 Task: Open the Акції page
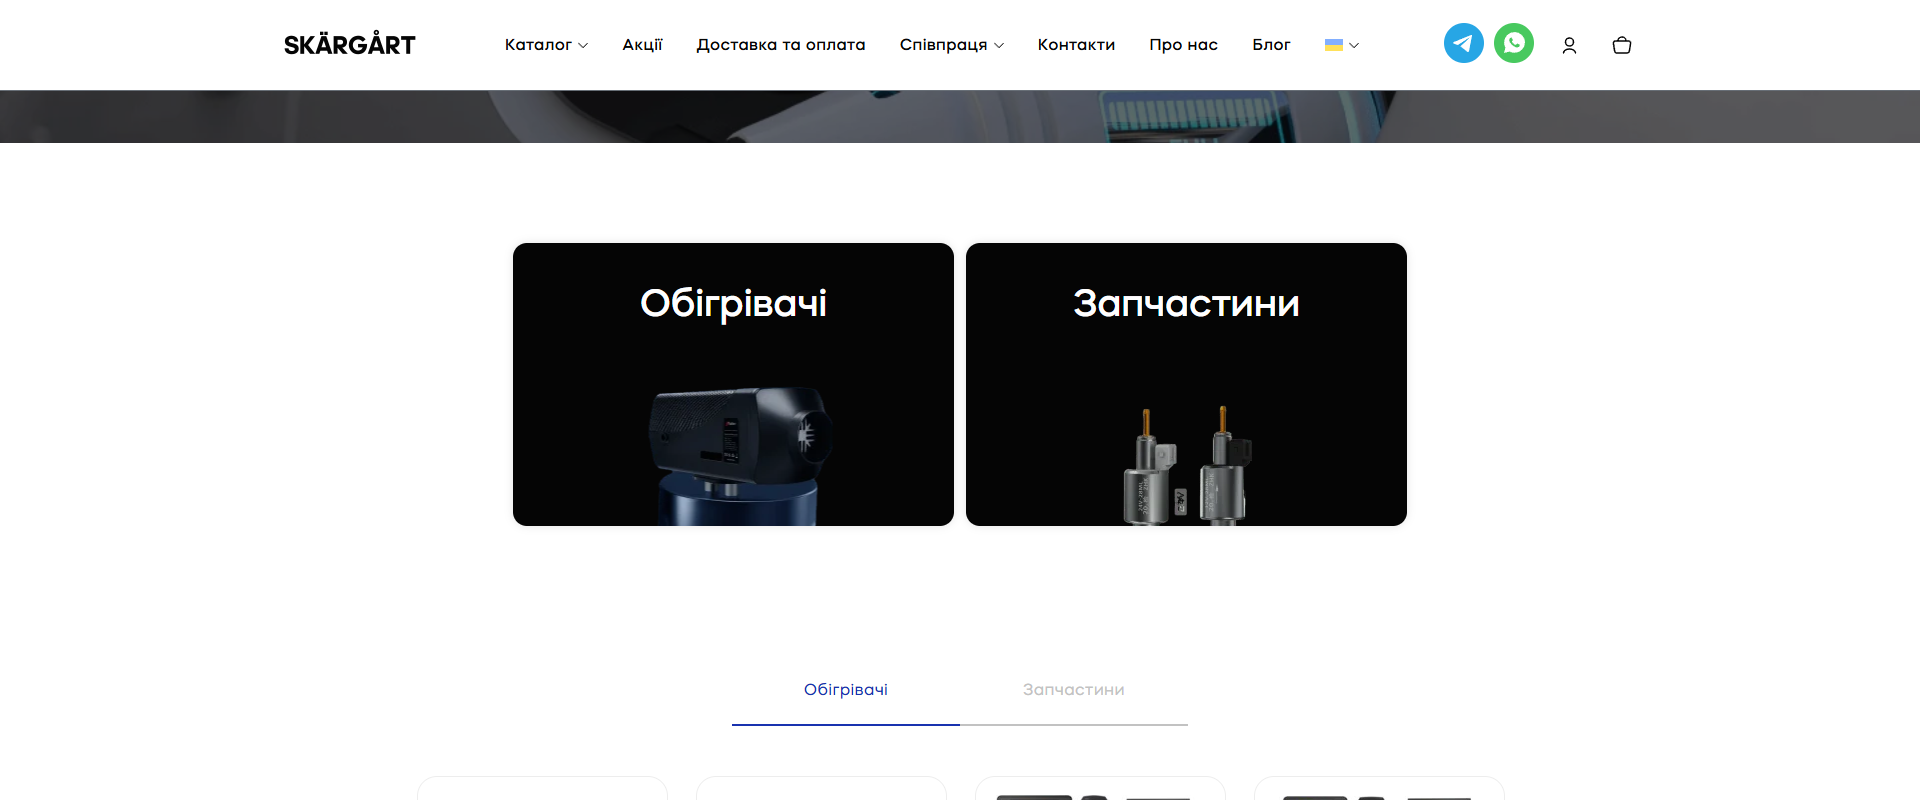642,45
